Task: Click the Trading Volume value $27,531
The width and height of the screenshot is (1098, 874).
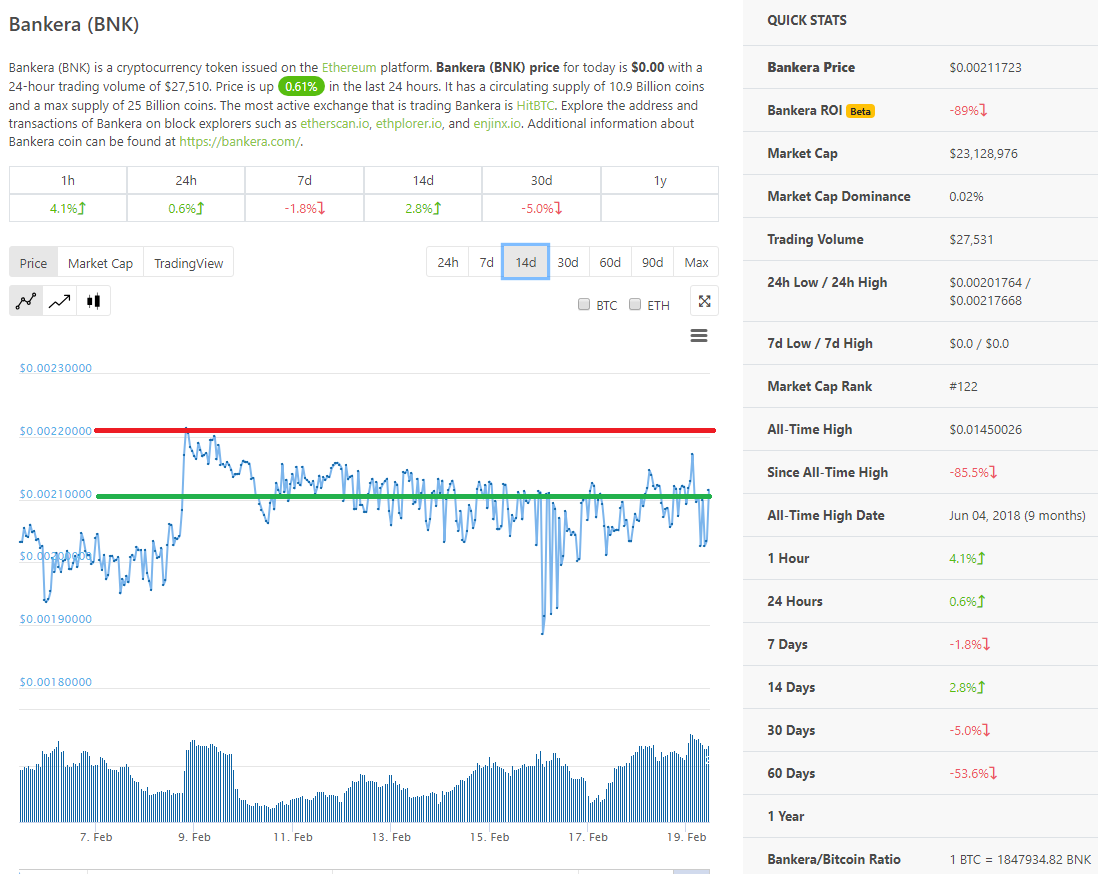Action: 971,240
